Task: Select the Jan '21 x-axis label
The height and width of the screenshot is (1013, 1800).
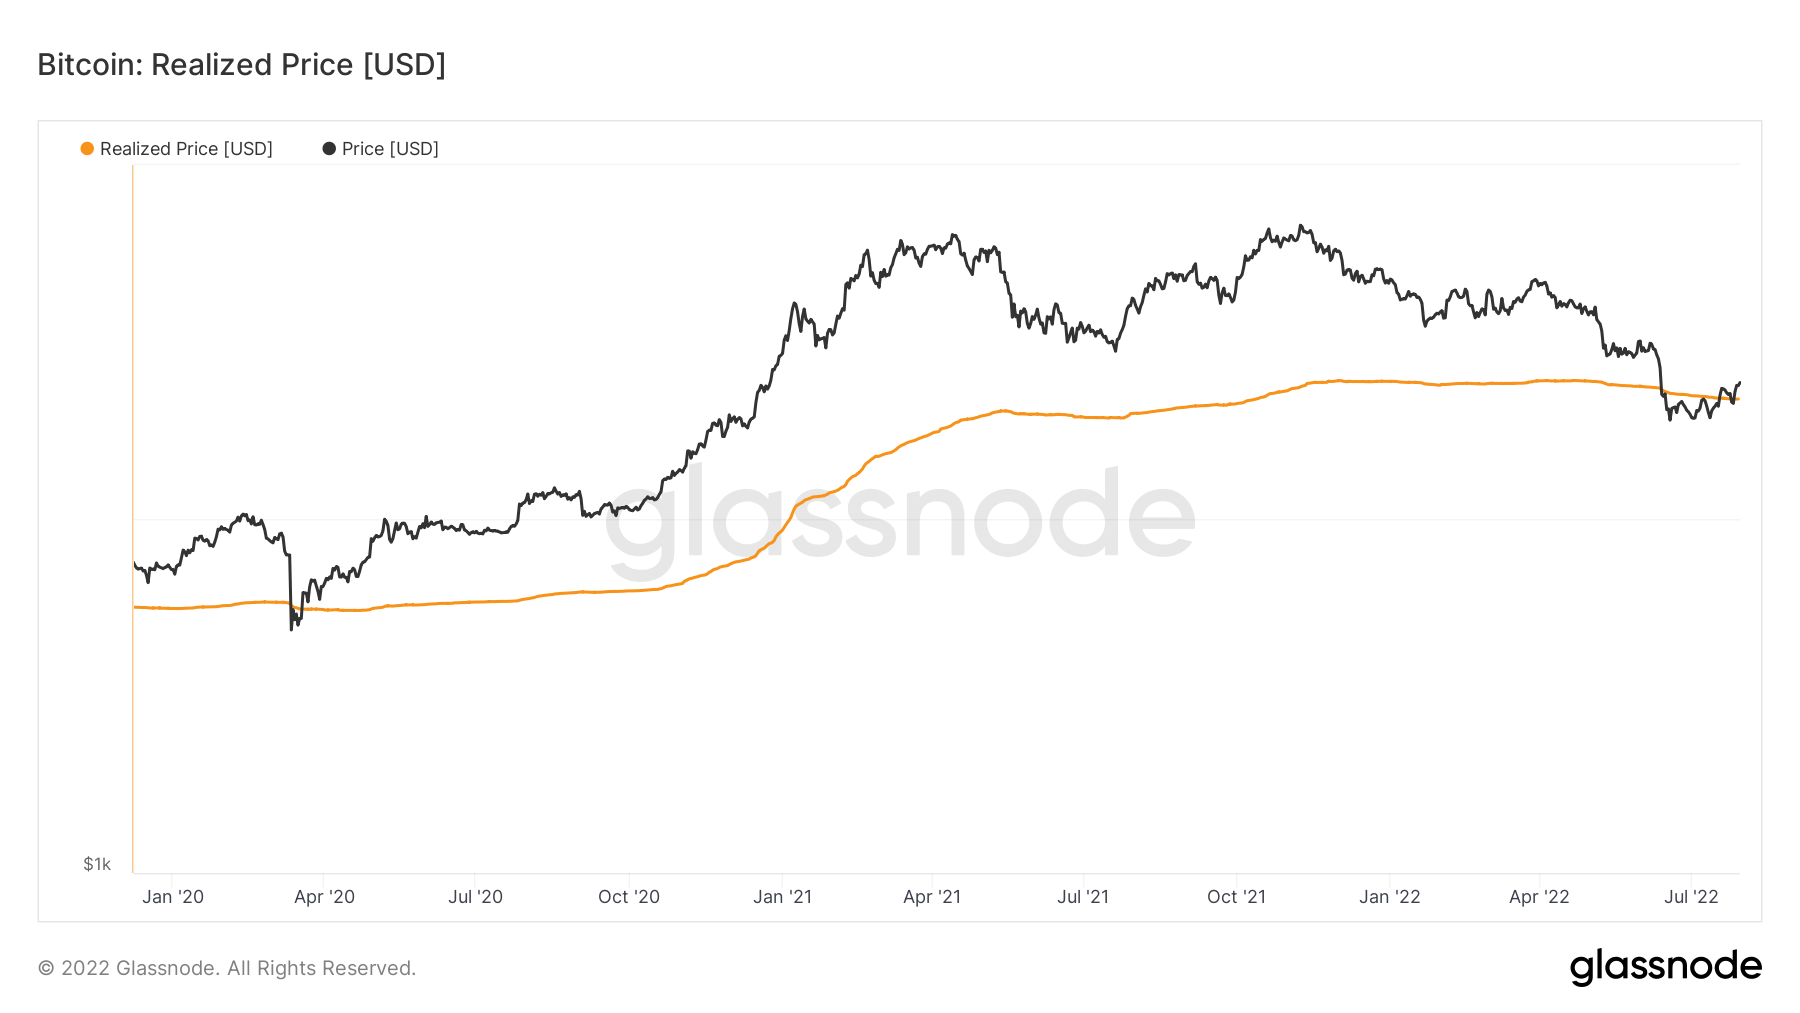Action: tap(782, 897)
